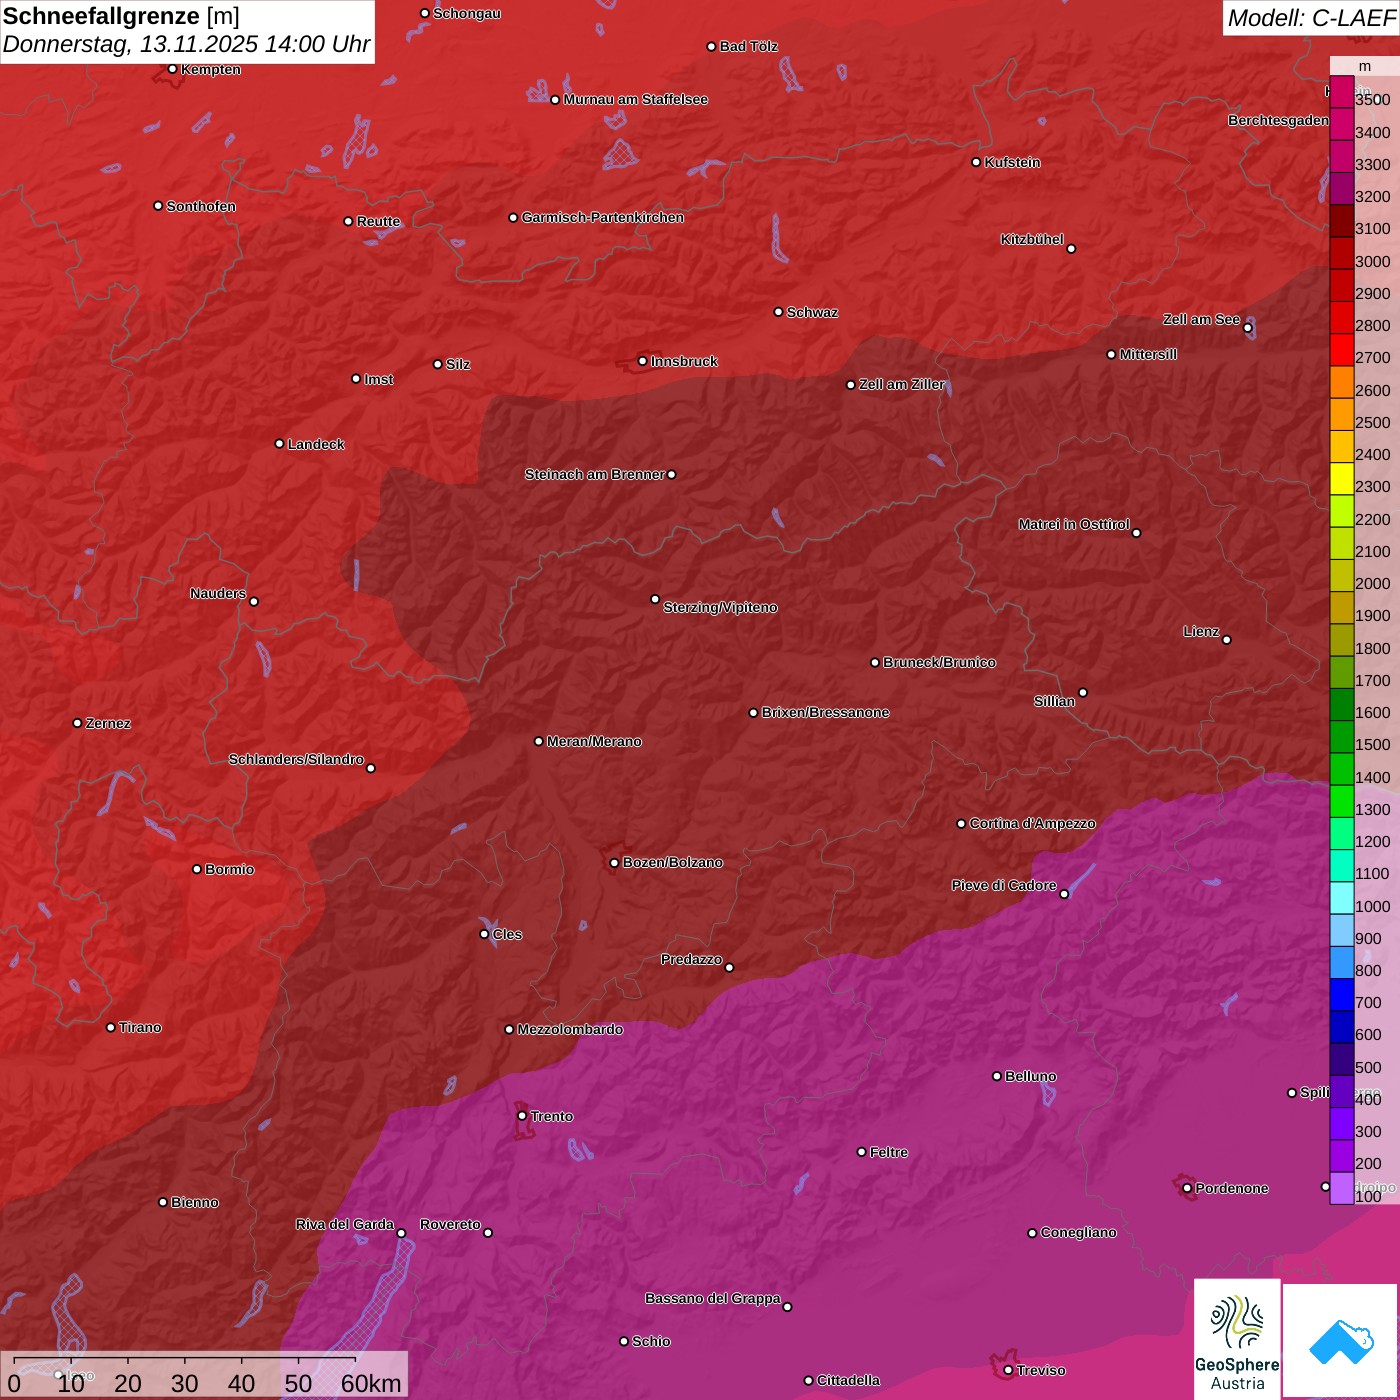Click the 200 legend value
1400x1400 pixels.
click(x=1368, y=1164)
